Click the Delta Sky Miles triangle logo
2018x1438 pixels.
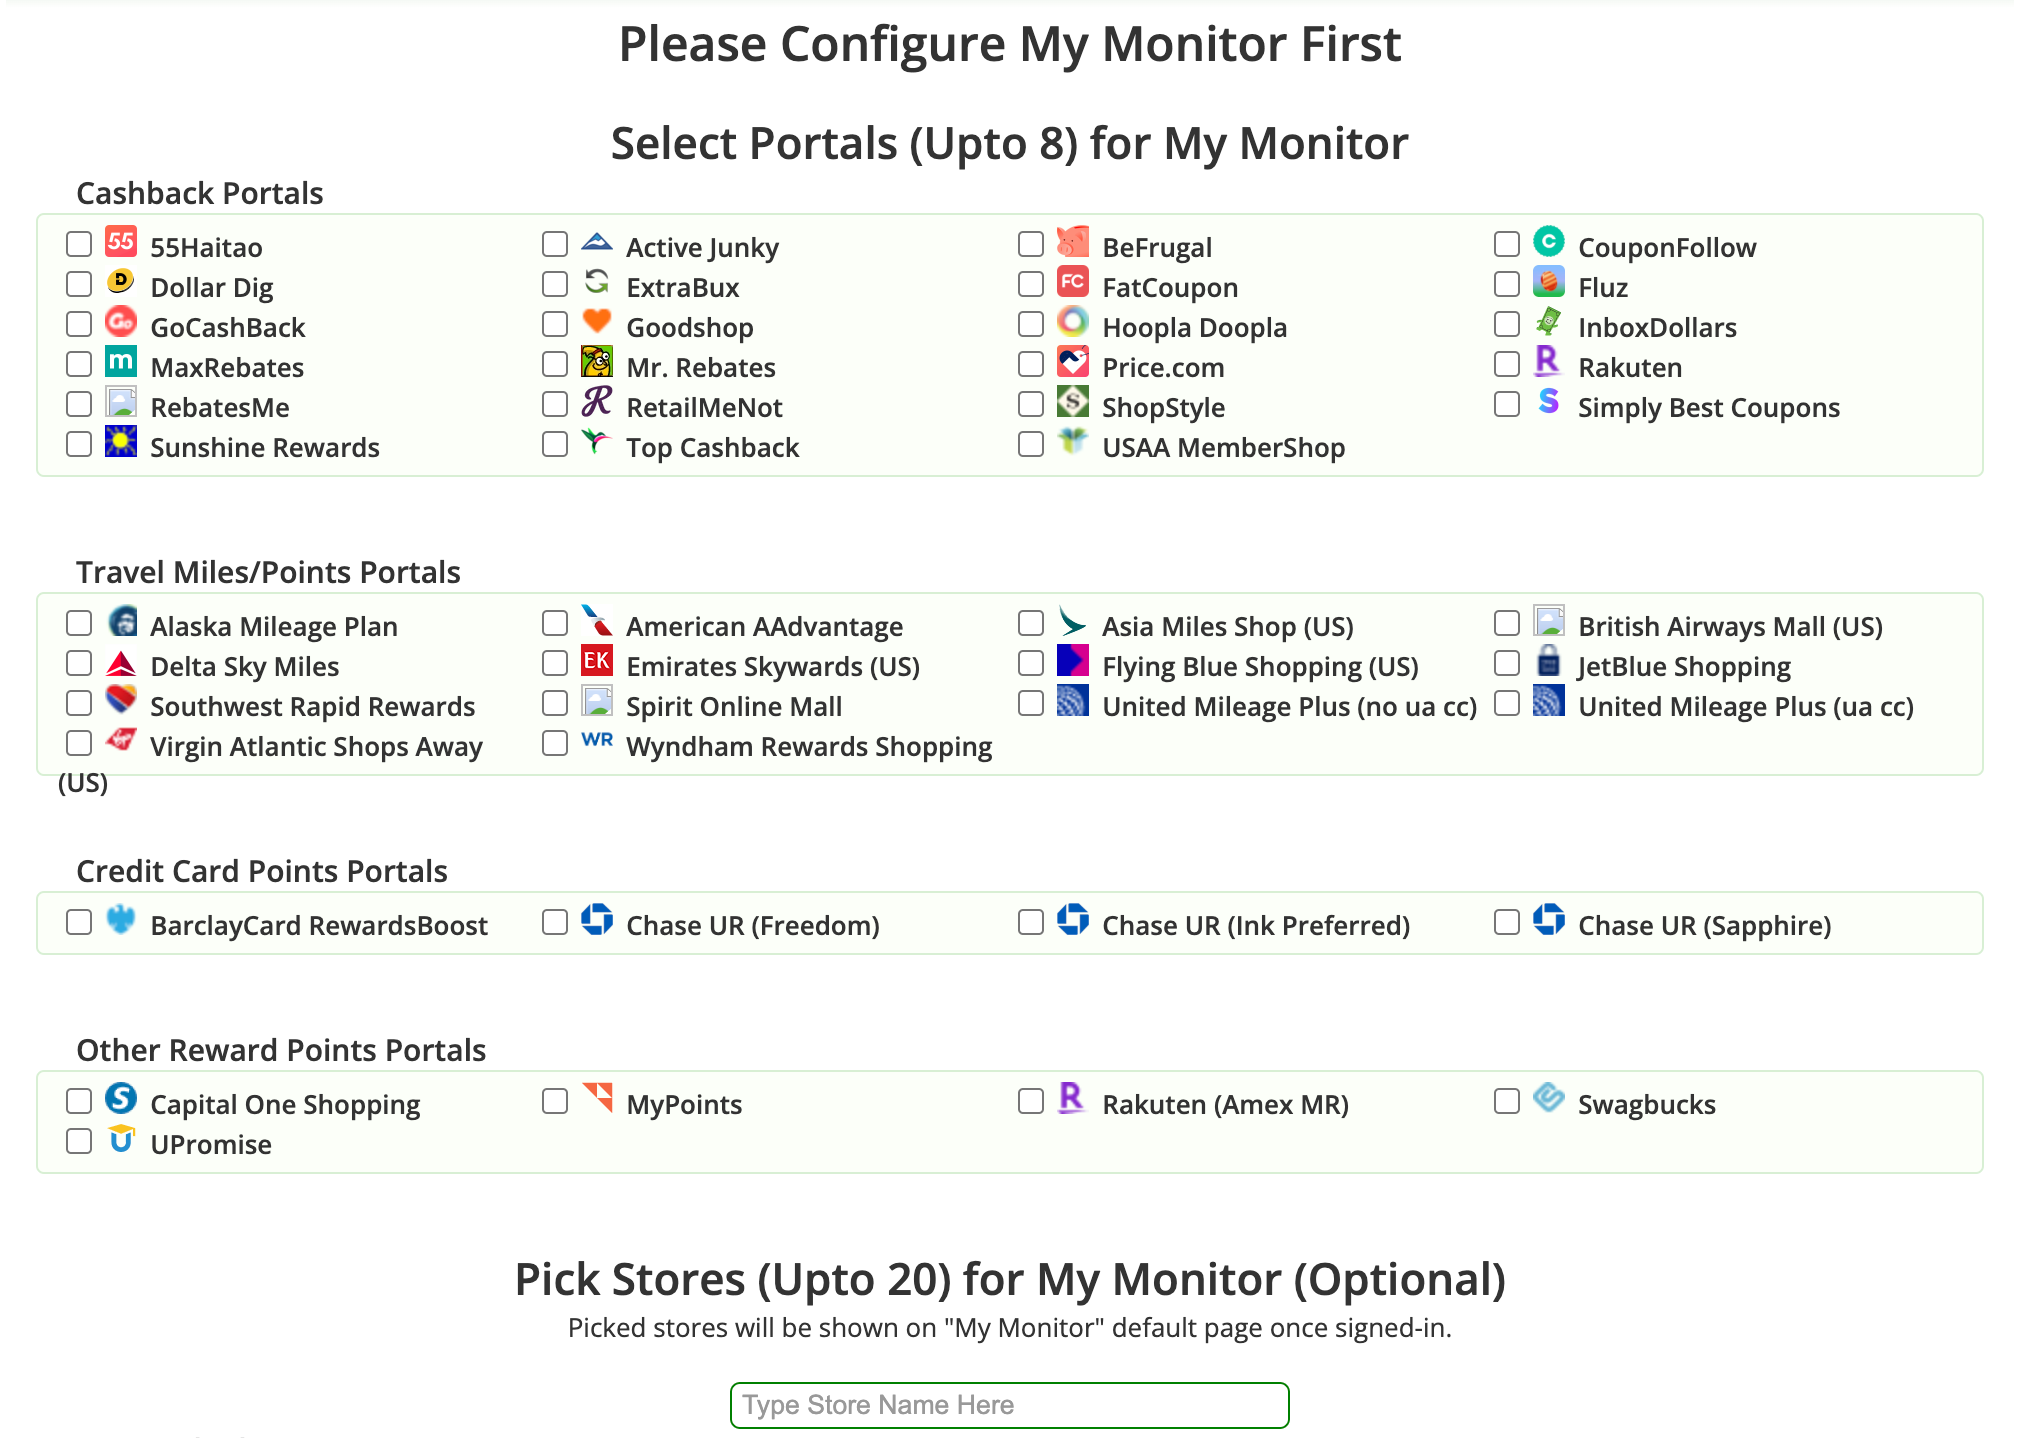(x=121, y=662)
